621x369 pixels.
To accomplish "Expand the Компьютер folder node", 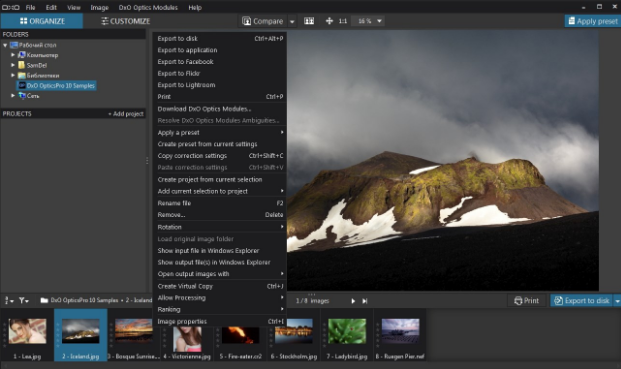I will 13,55.
